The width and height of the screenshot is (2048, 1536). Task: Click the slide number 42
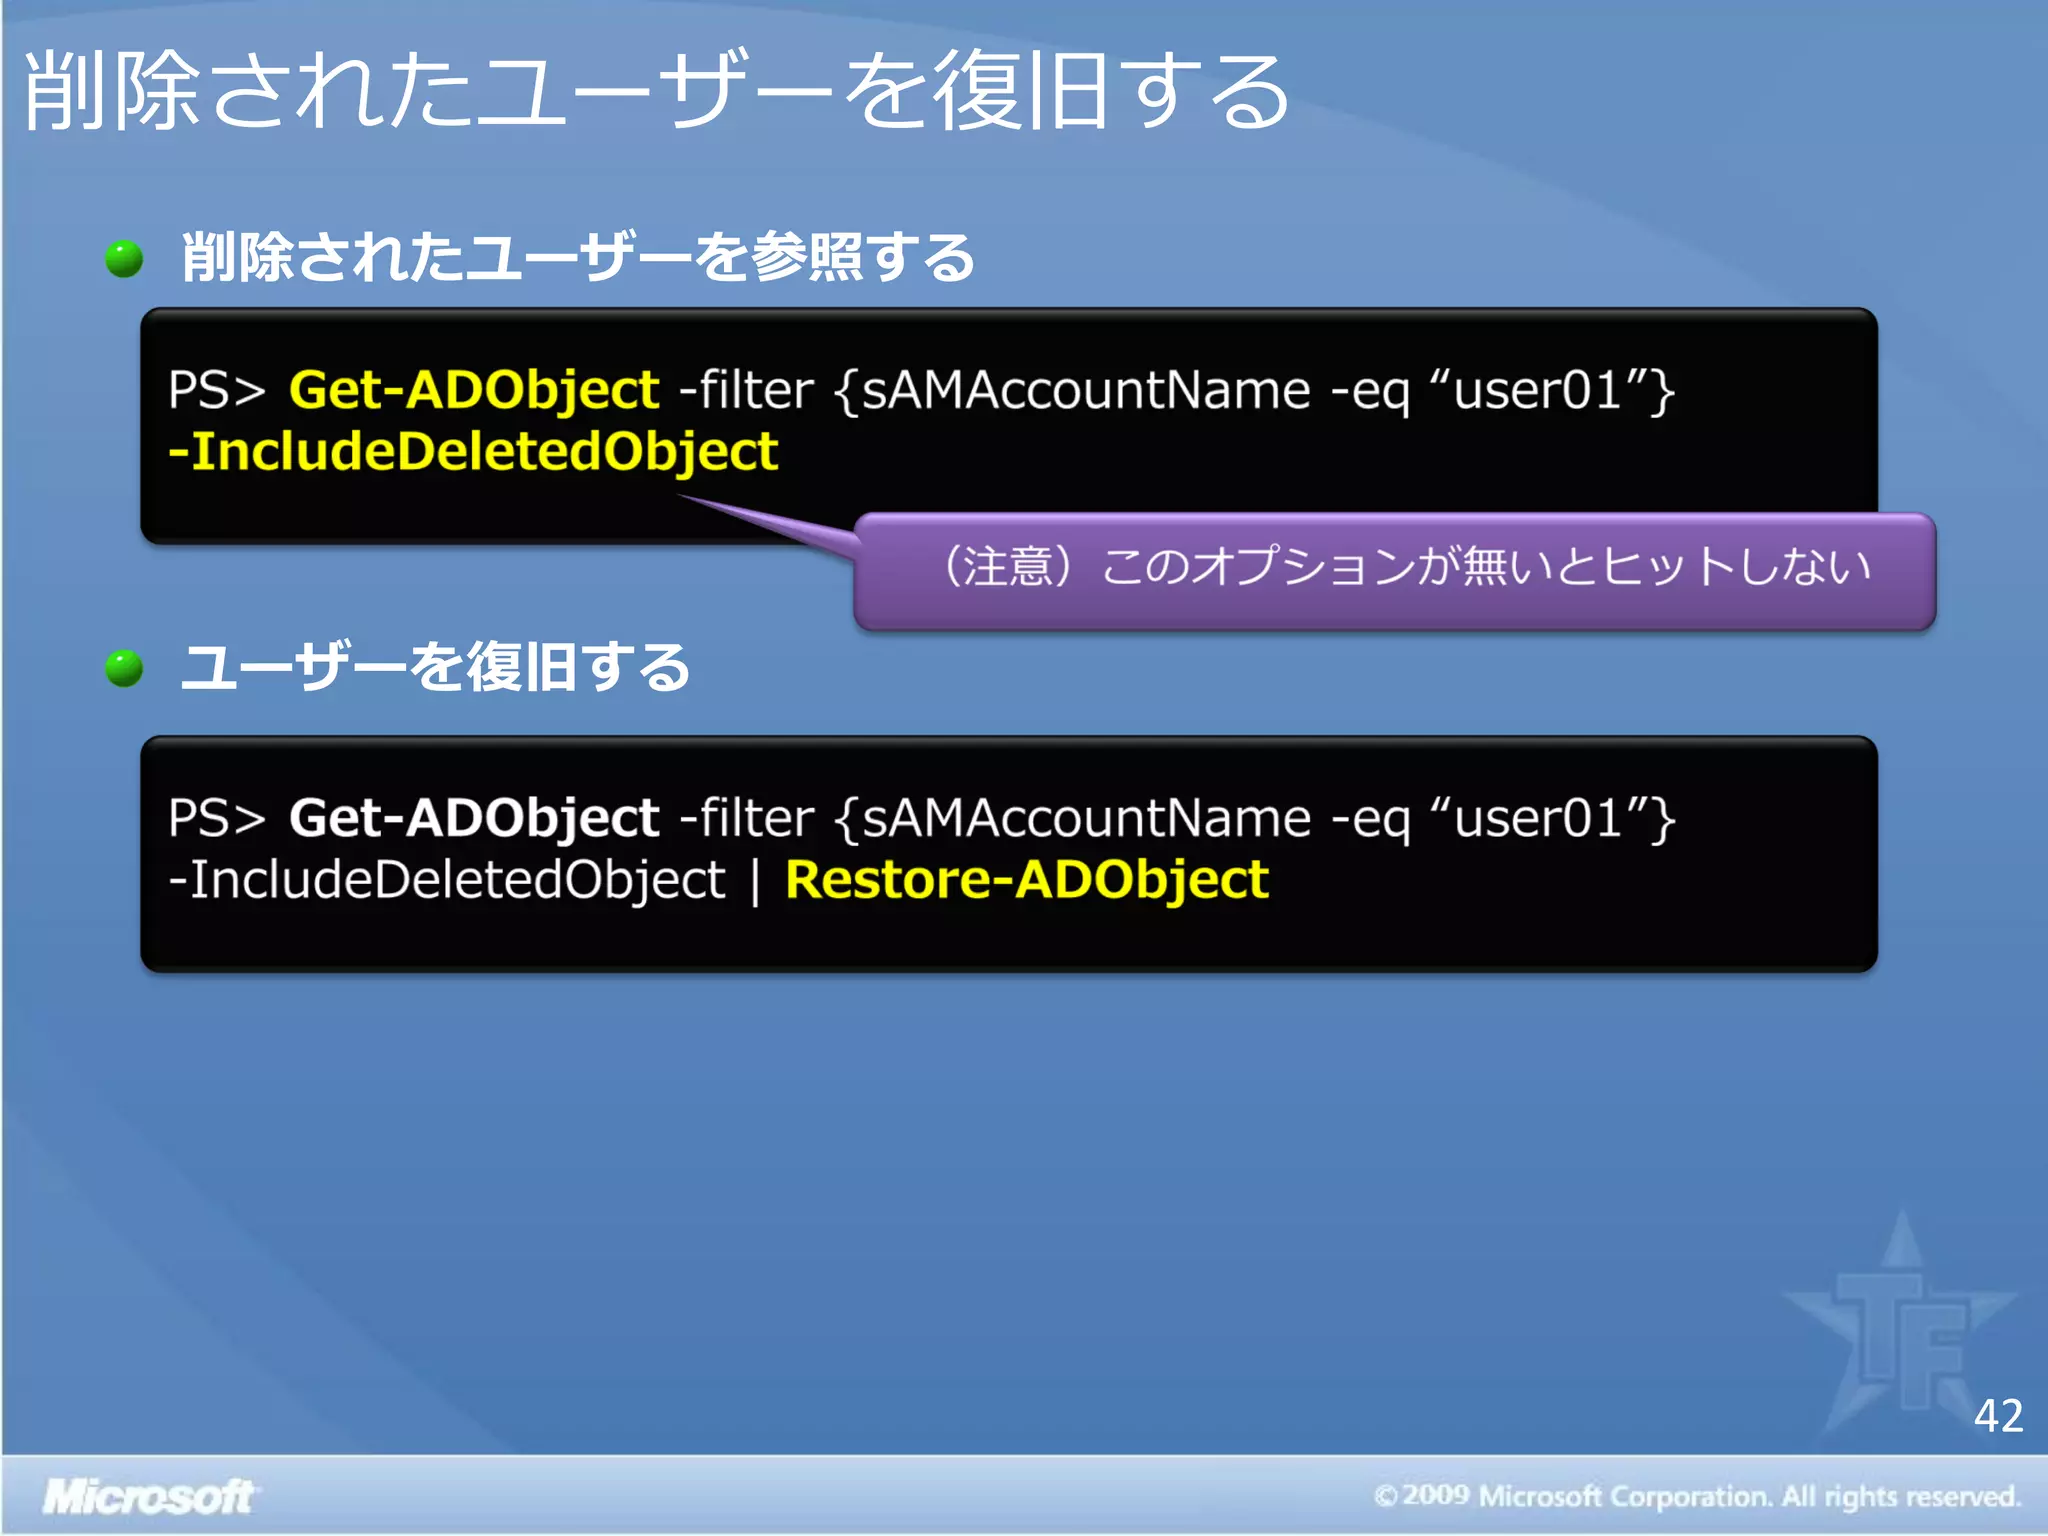1998,1416
